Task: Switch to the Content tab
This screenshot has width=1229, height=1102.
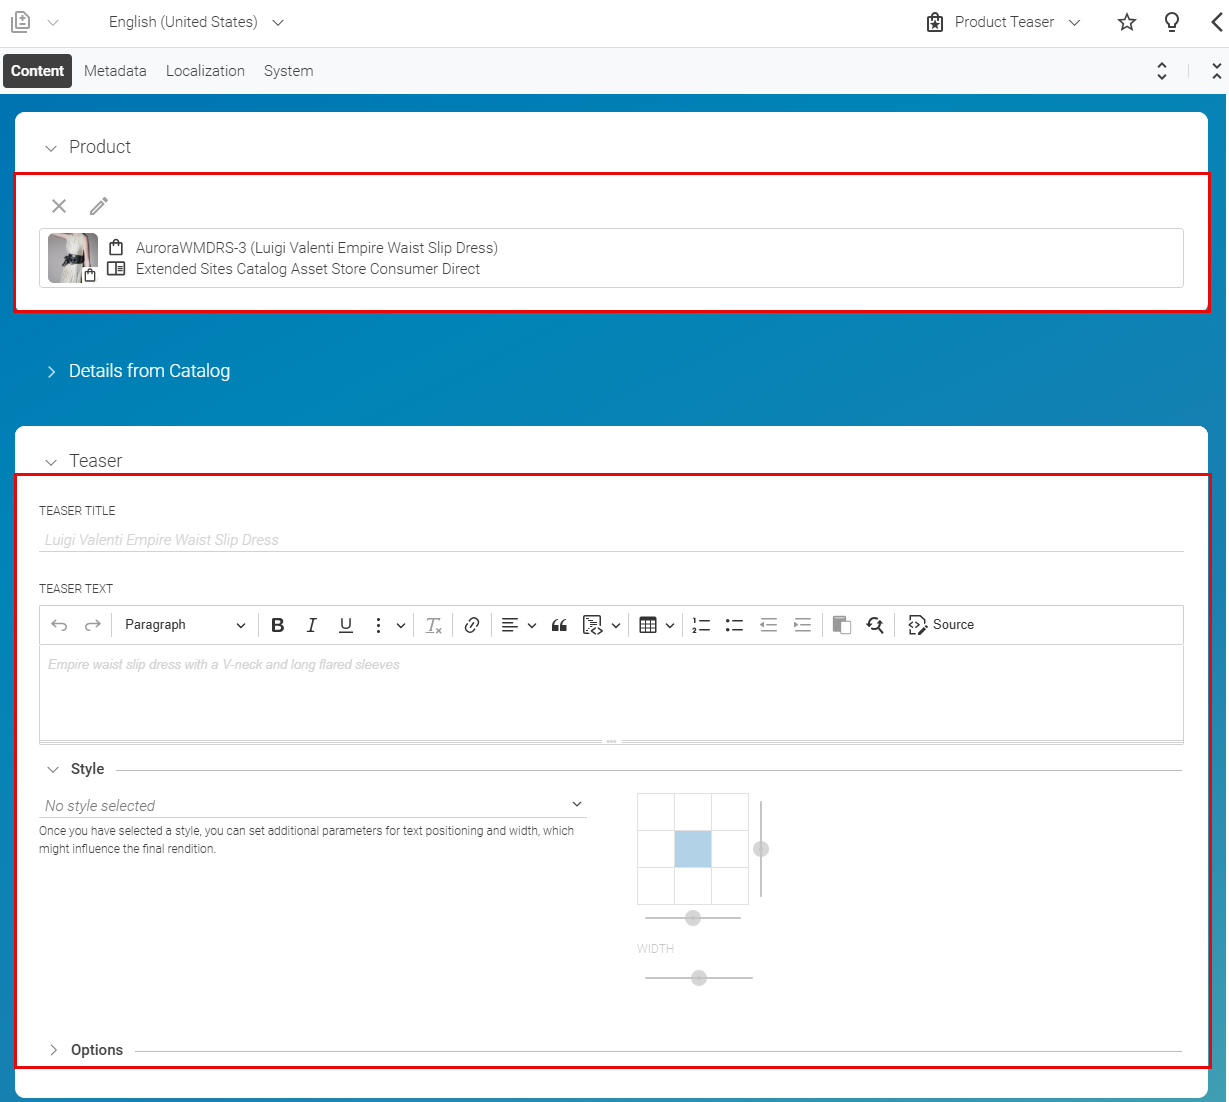Action: 38,71
